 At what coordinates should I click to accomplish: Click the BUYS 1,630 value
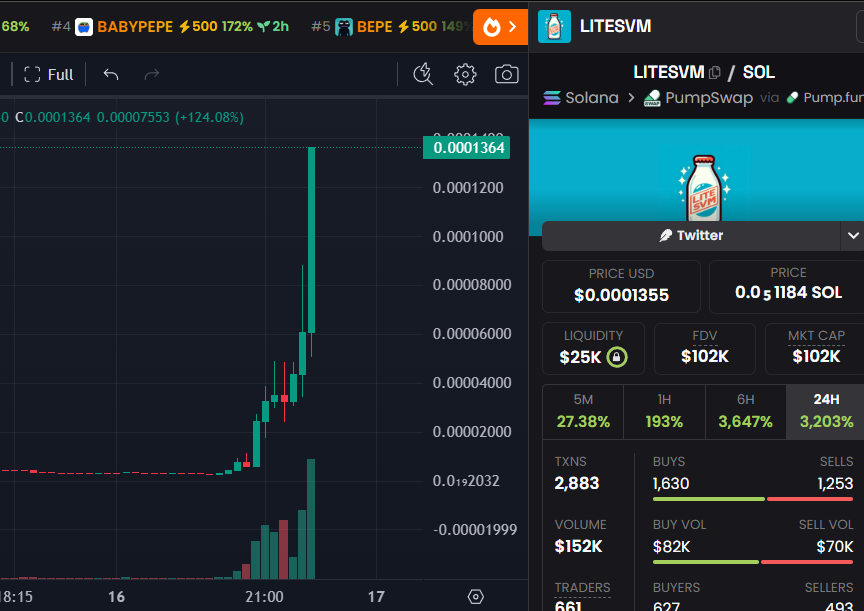click(x=671, y=484)
